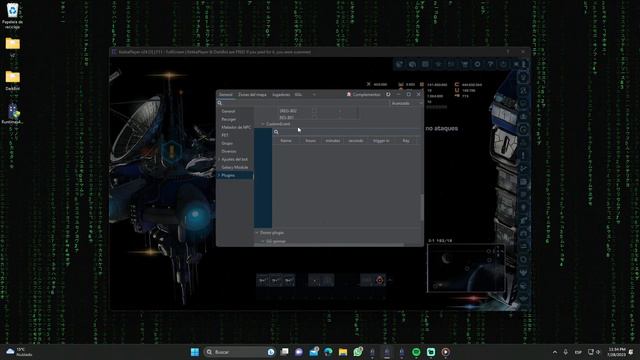Click the minutes column header
640x360 pixels.
click(333, 141)
